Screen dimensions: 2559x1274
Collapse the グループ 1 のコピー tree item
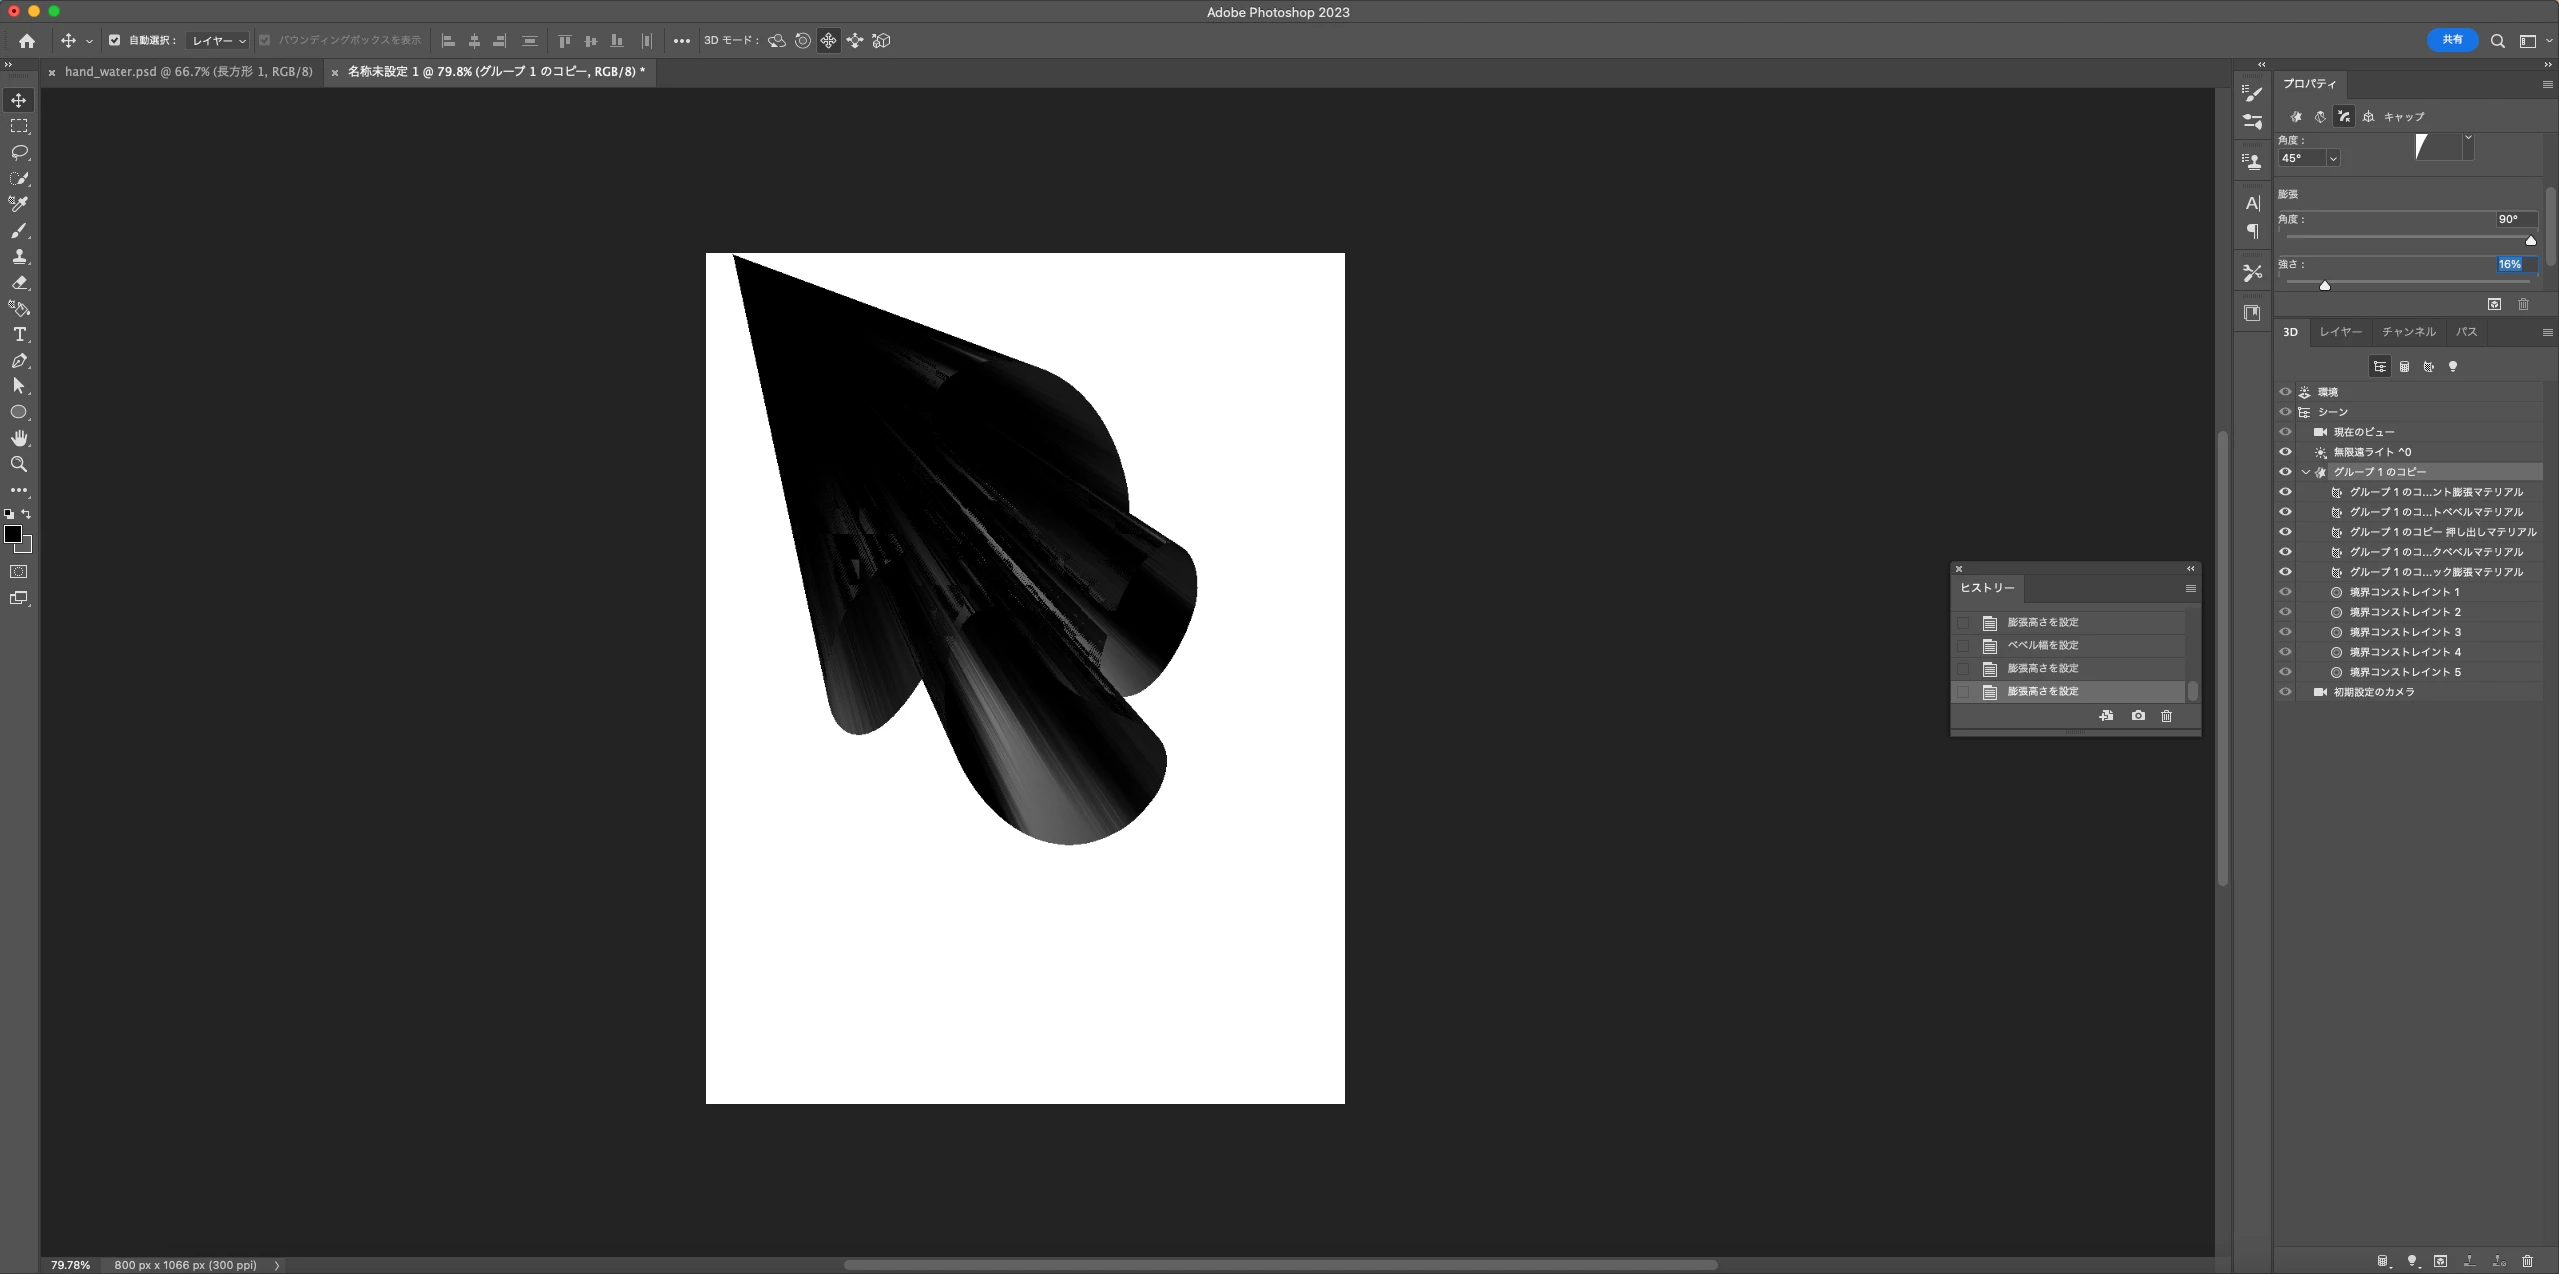[x=2306, y=472]
